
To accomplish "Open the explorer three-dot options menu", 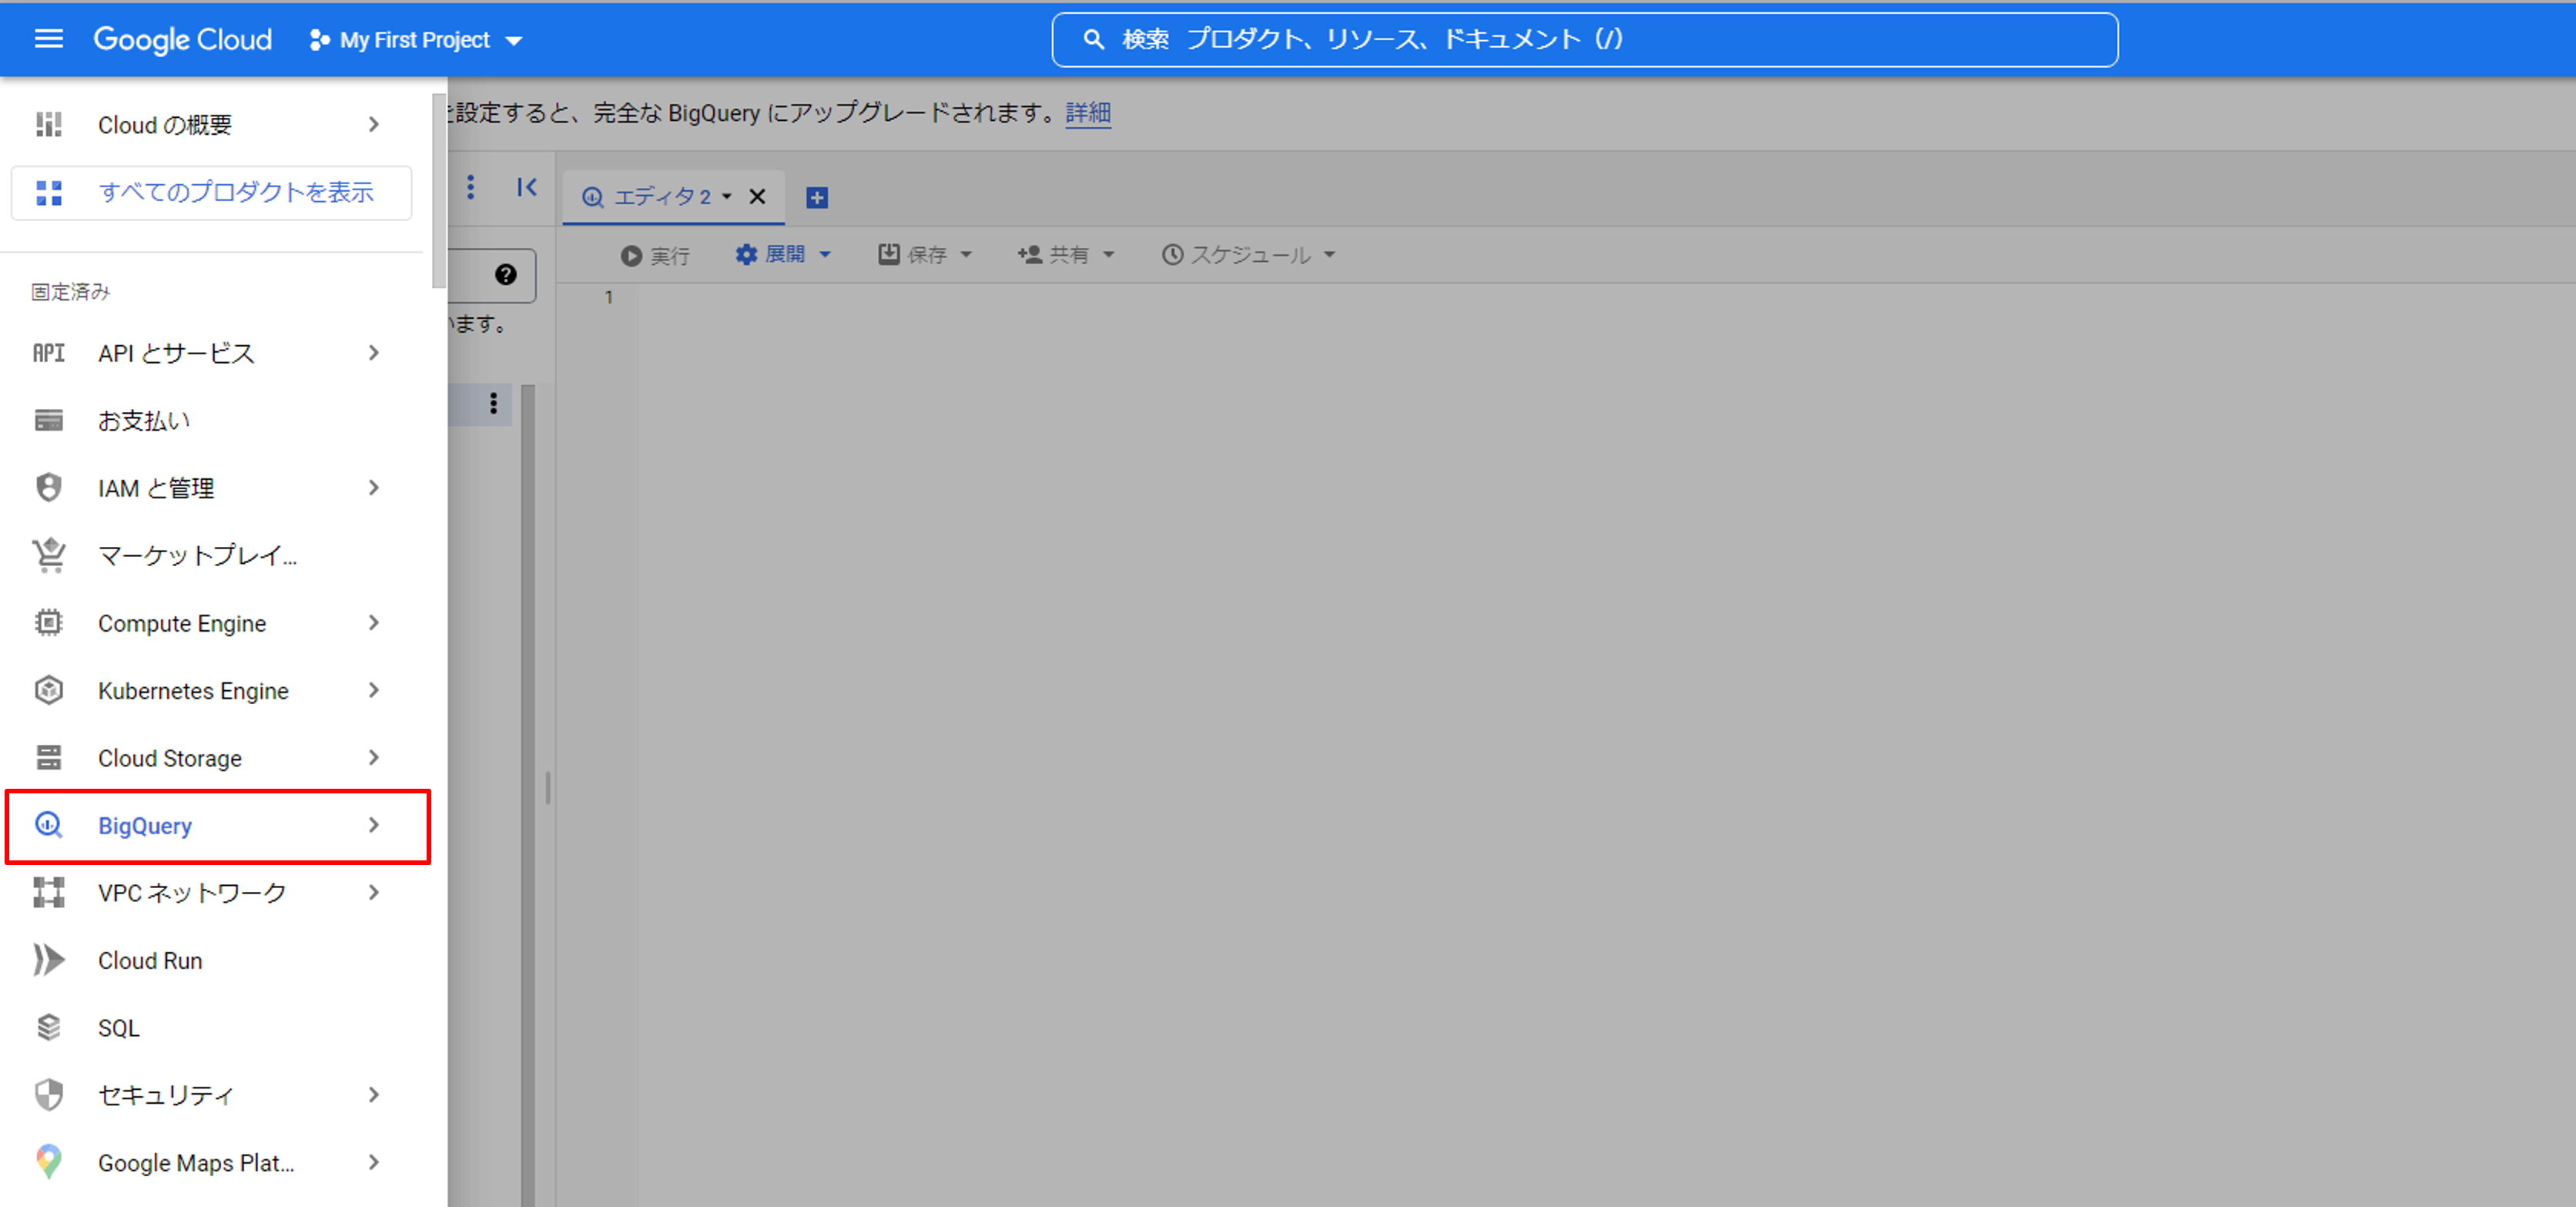I will coord(470,187).
